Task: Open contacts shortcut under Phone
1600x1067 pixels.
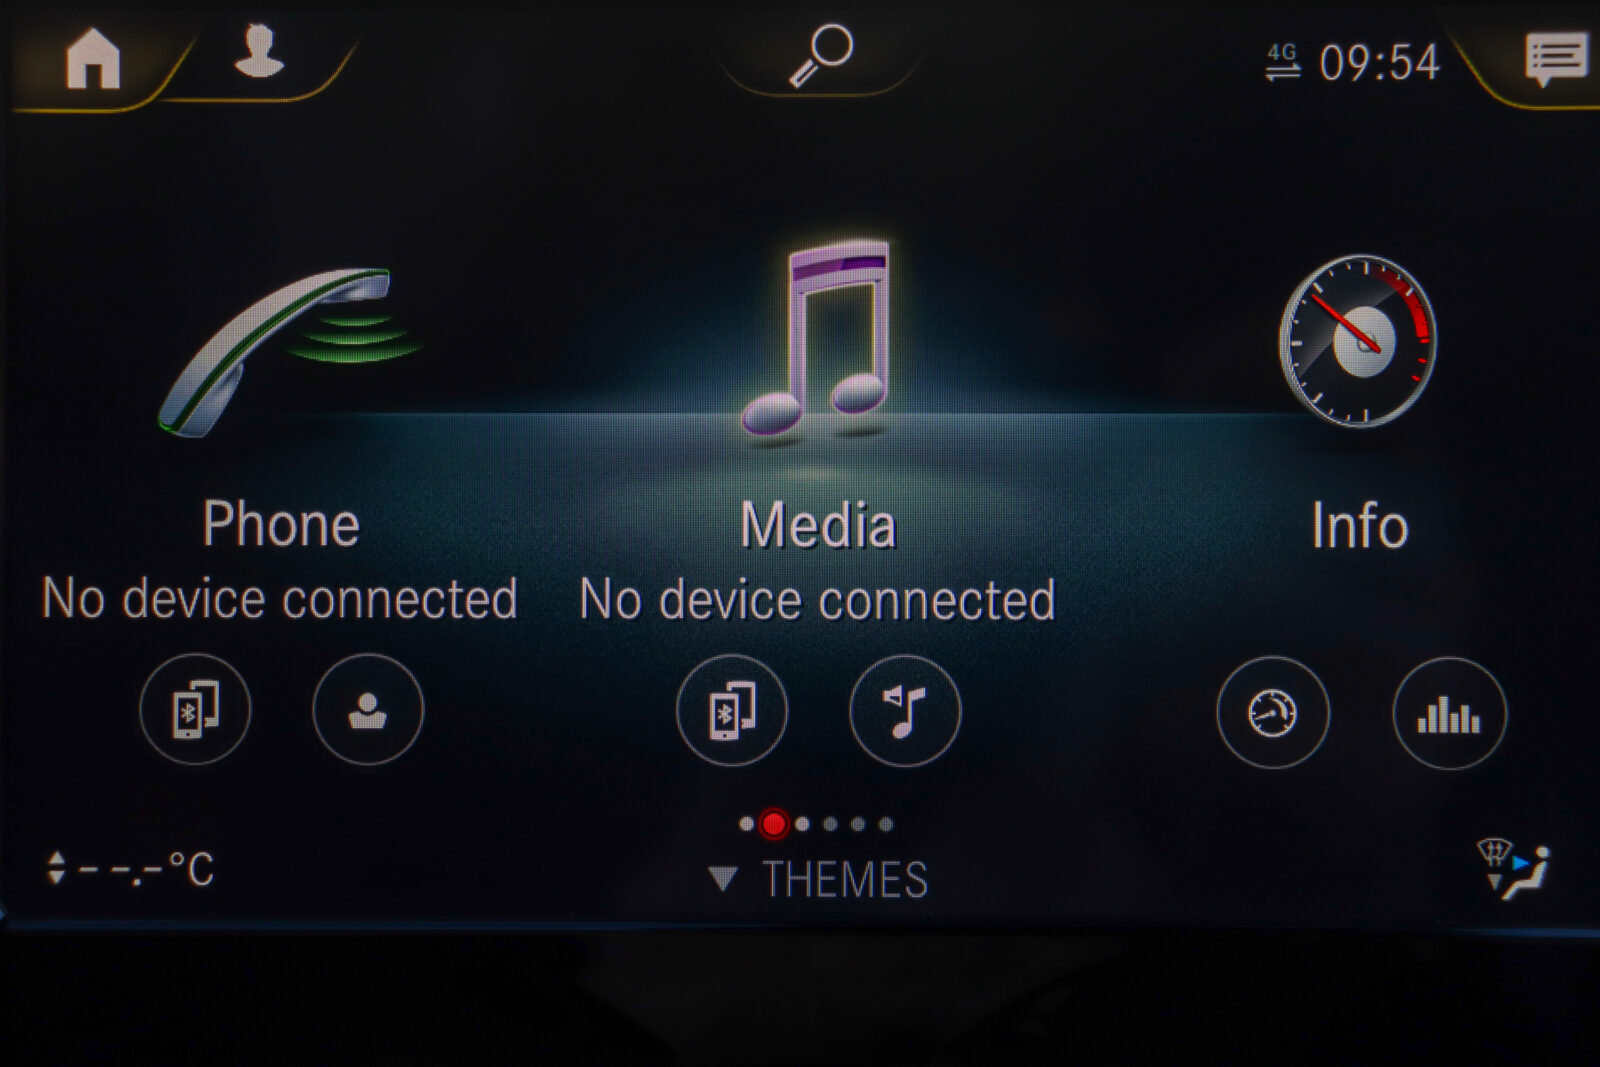Action: pos(368,709)
